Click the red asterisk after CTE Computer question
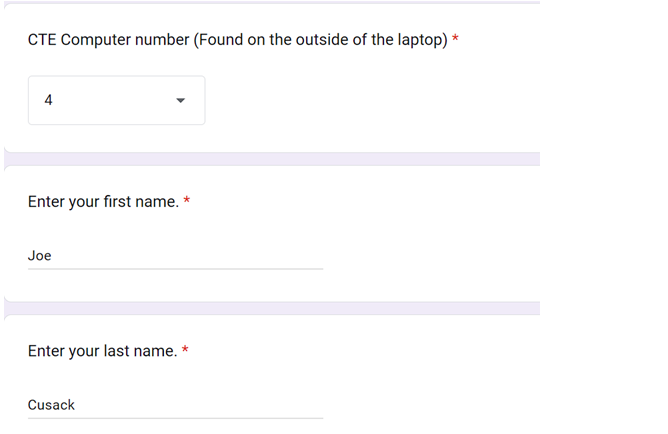 pyautogui.click(x=456, y=40)
